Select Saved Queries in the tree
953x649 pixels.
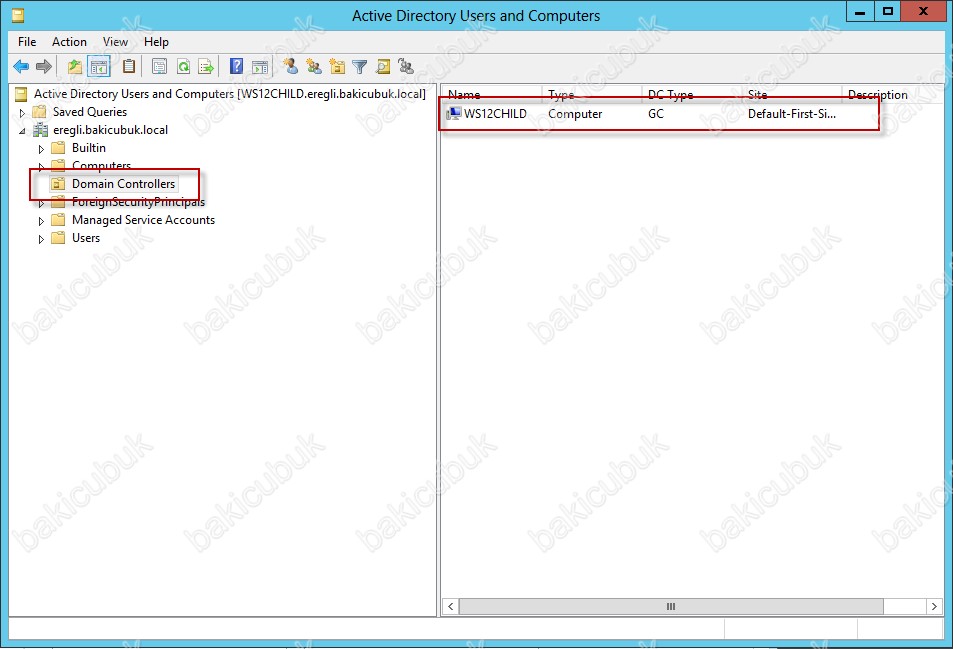tap(90, 112)
